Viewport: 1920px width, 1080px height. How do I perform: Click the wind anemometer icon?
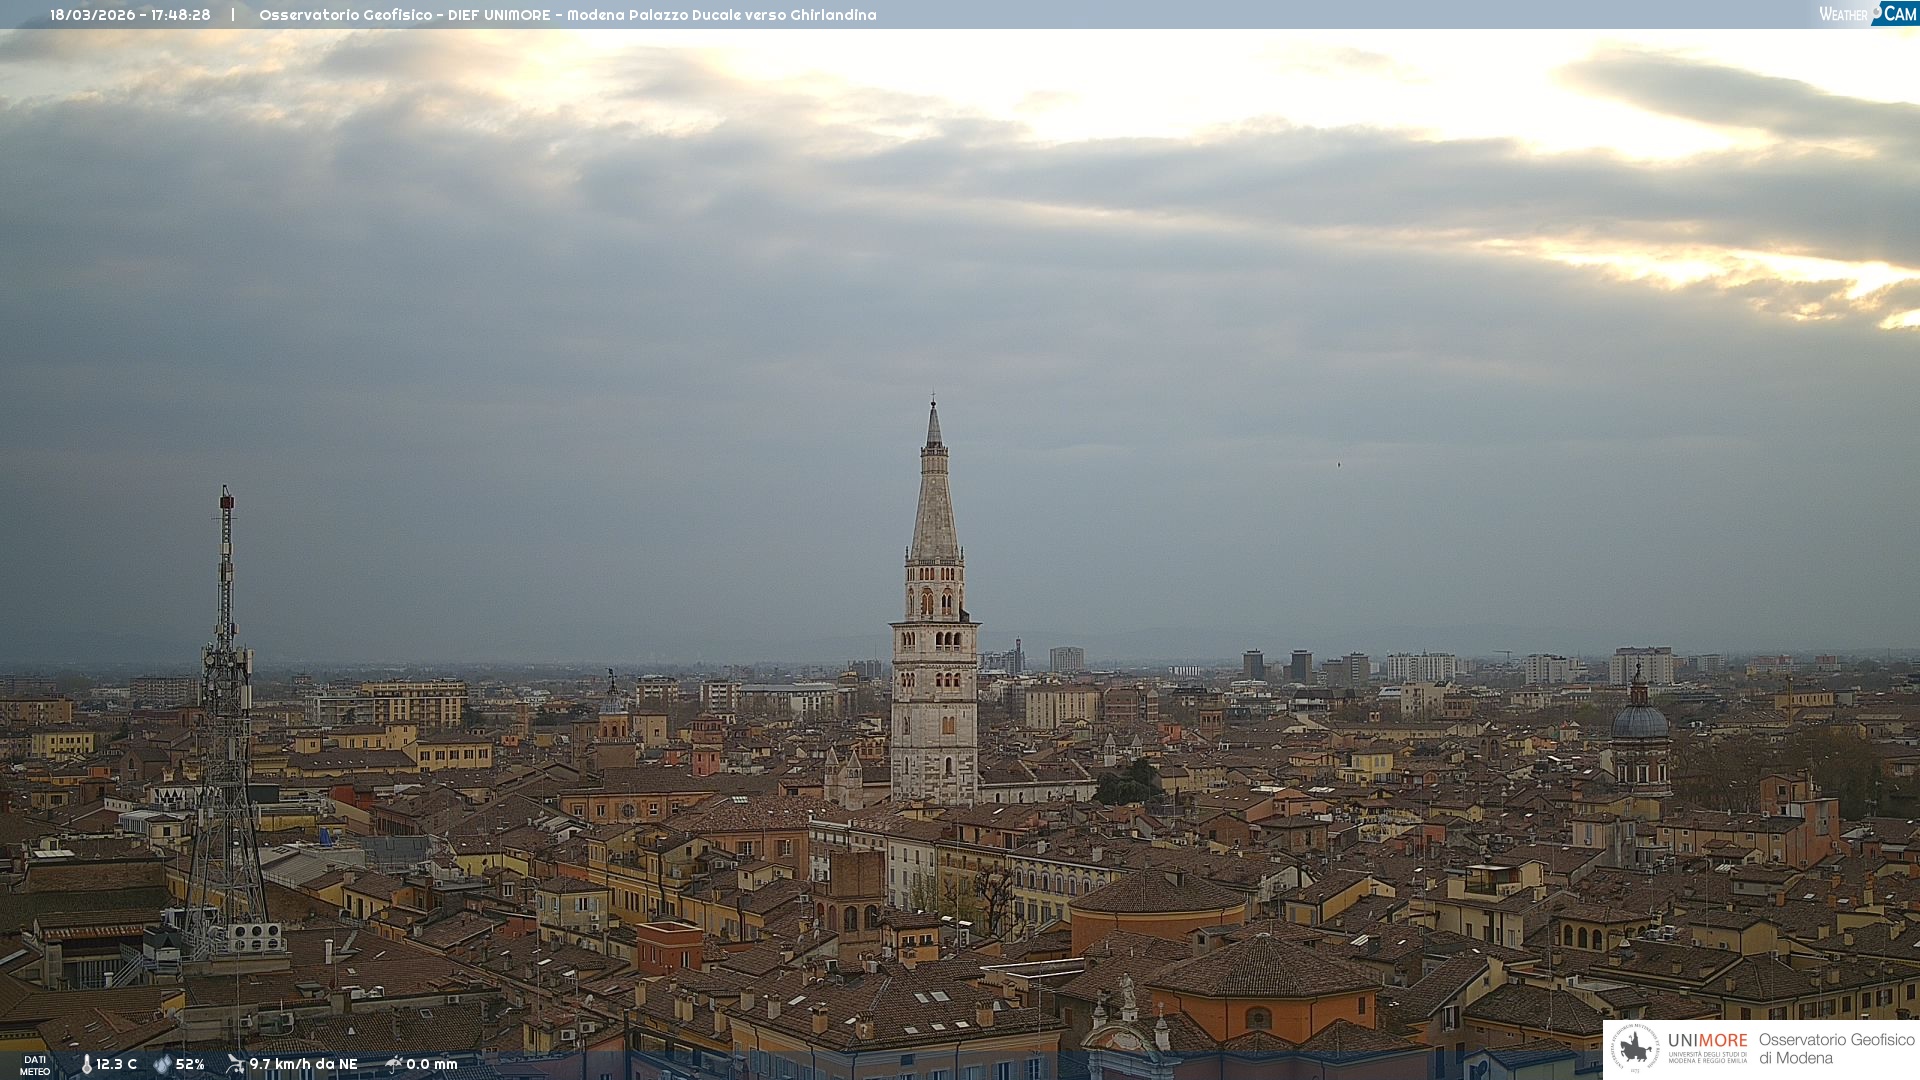[x=235, y=1064]
